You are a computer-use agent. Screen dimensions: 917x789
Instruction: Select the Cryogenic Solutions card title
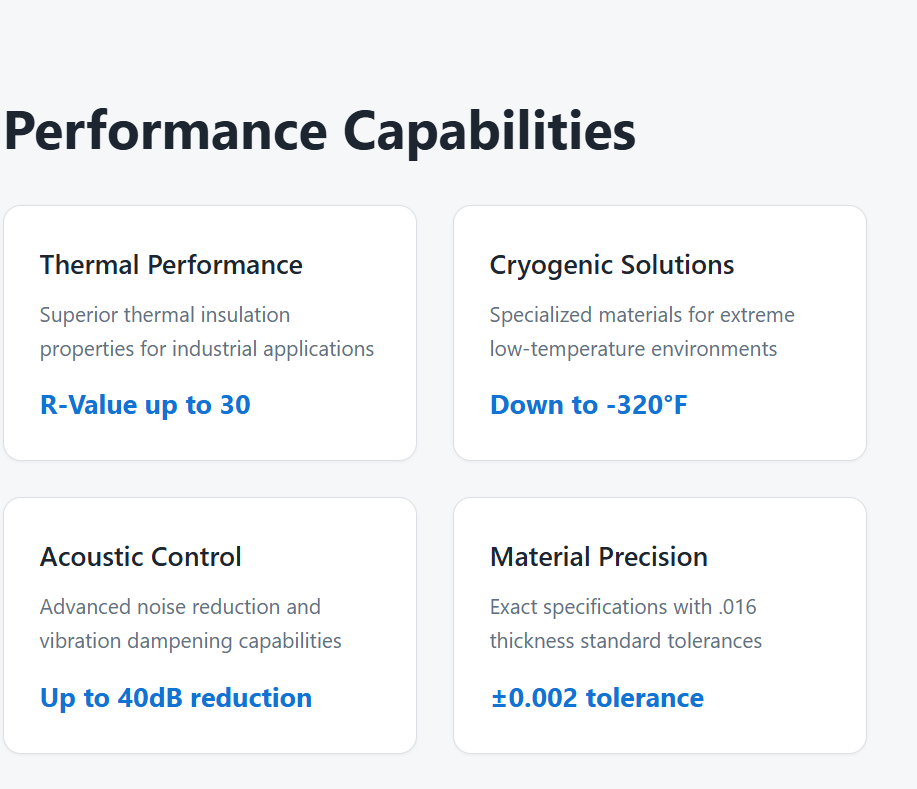pyautogui.click(x=612, y=265)
